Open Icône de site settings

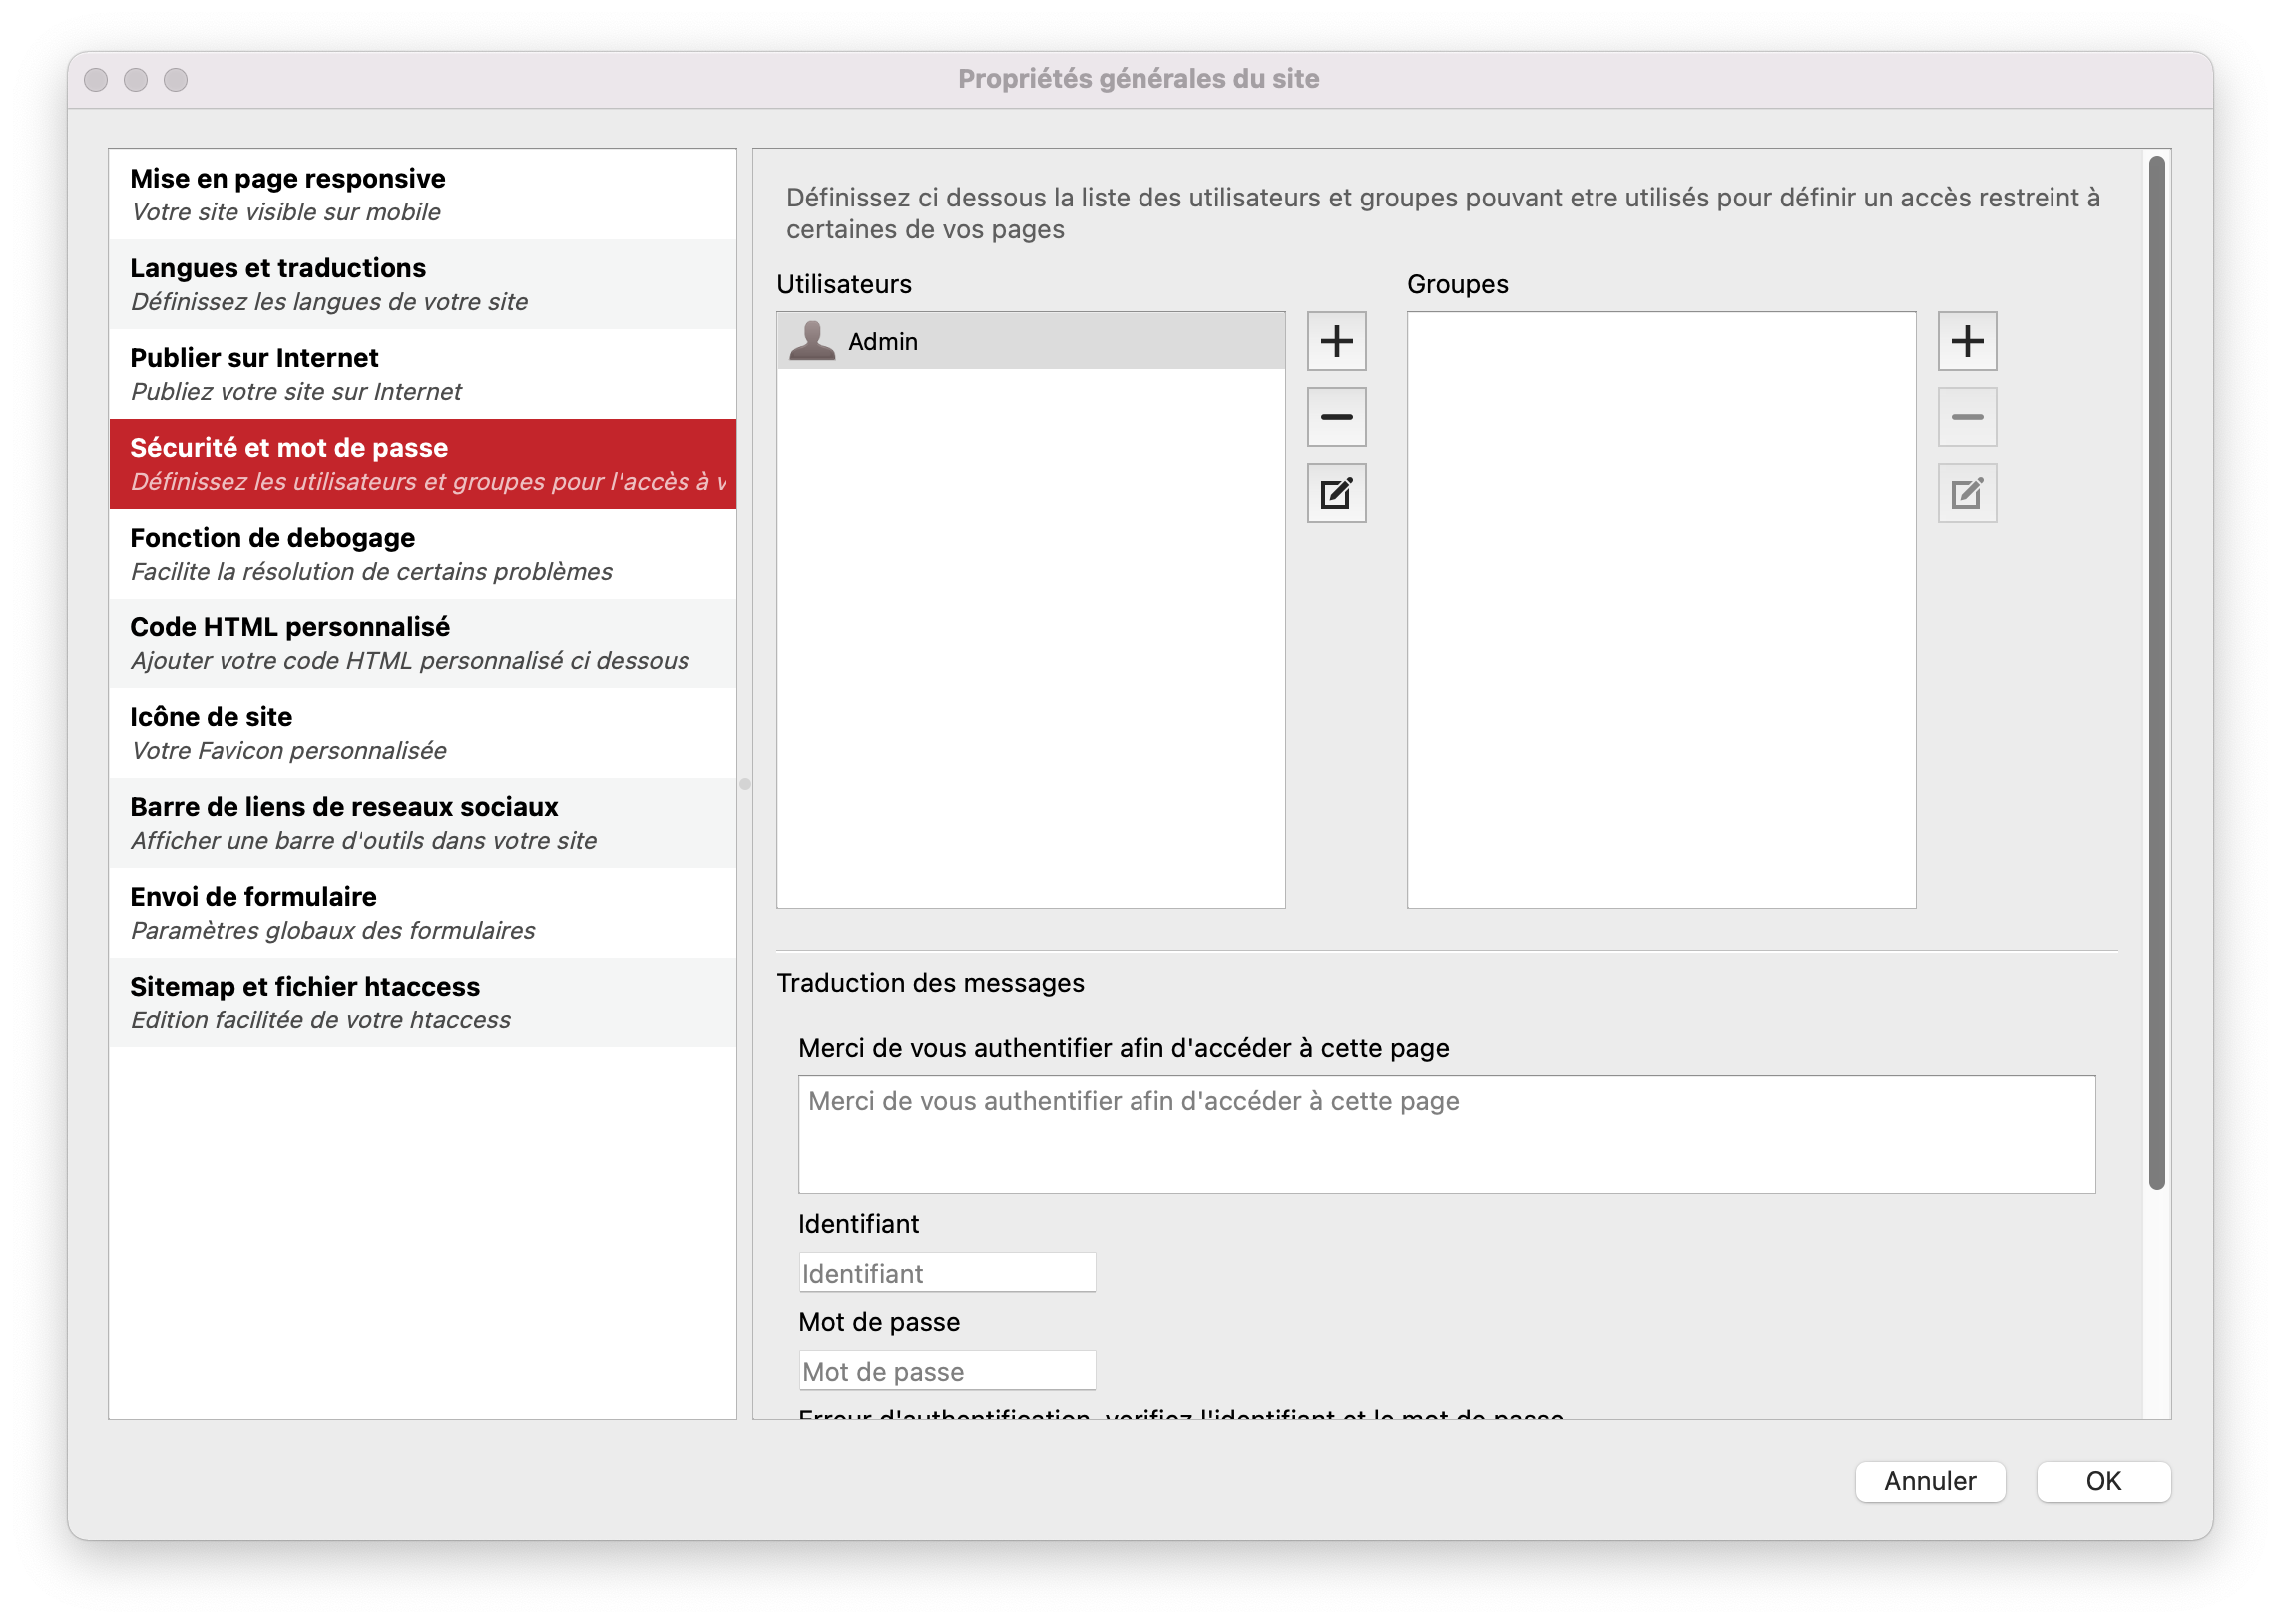[422, 733]
